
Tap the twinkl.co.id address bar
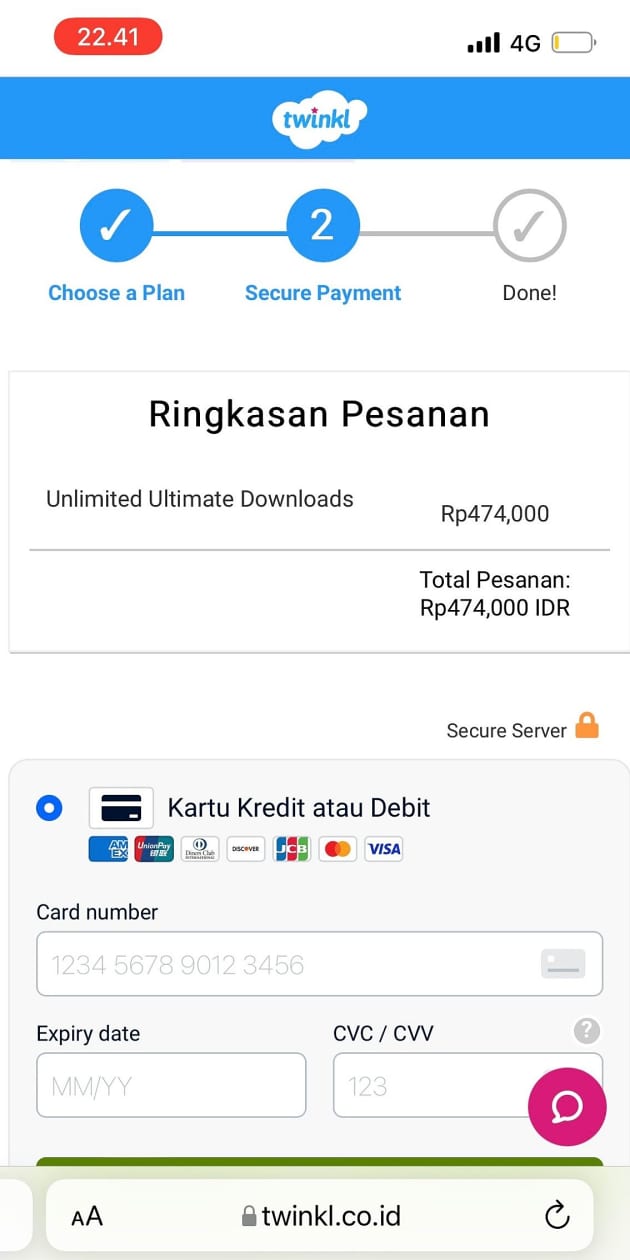click(320, 1216)
